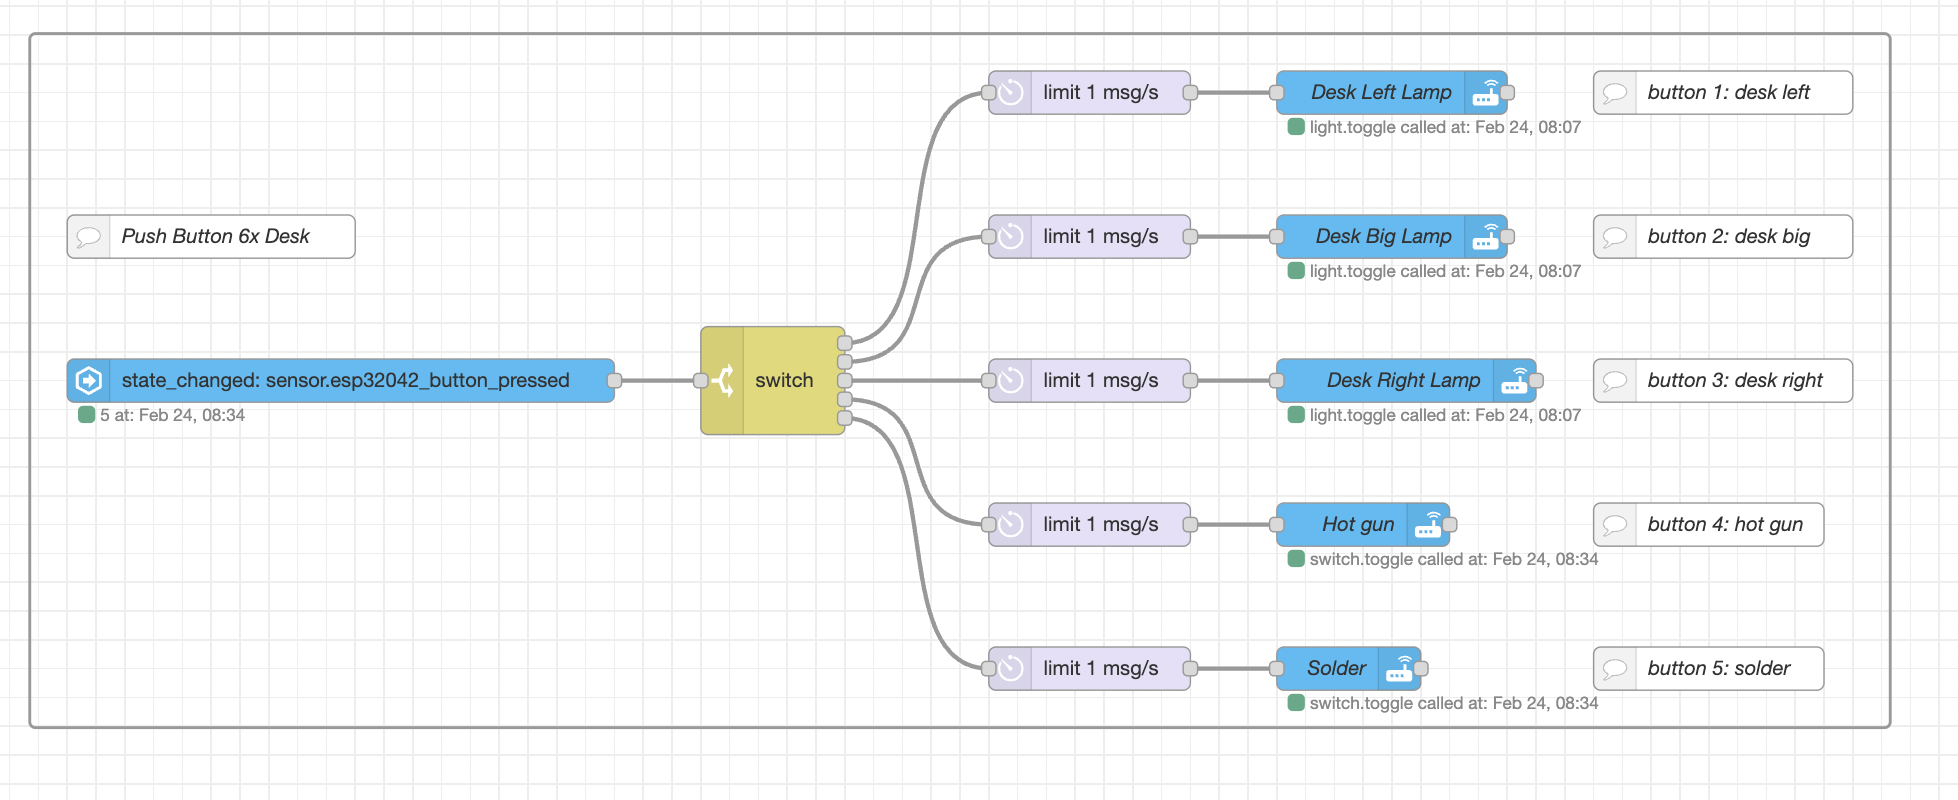
Task: Click output port of Solder node
Action: tap(1421, 668)
